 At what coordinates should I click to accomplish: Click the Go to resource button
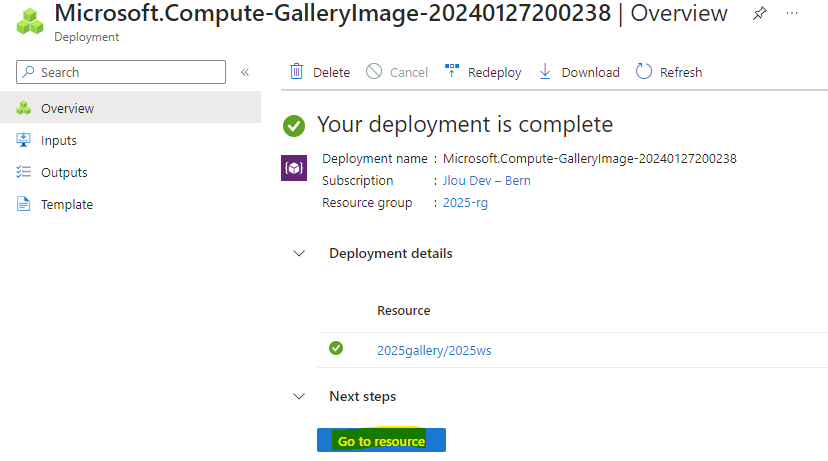381,440
